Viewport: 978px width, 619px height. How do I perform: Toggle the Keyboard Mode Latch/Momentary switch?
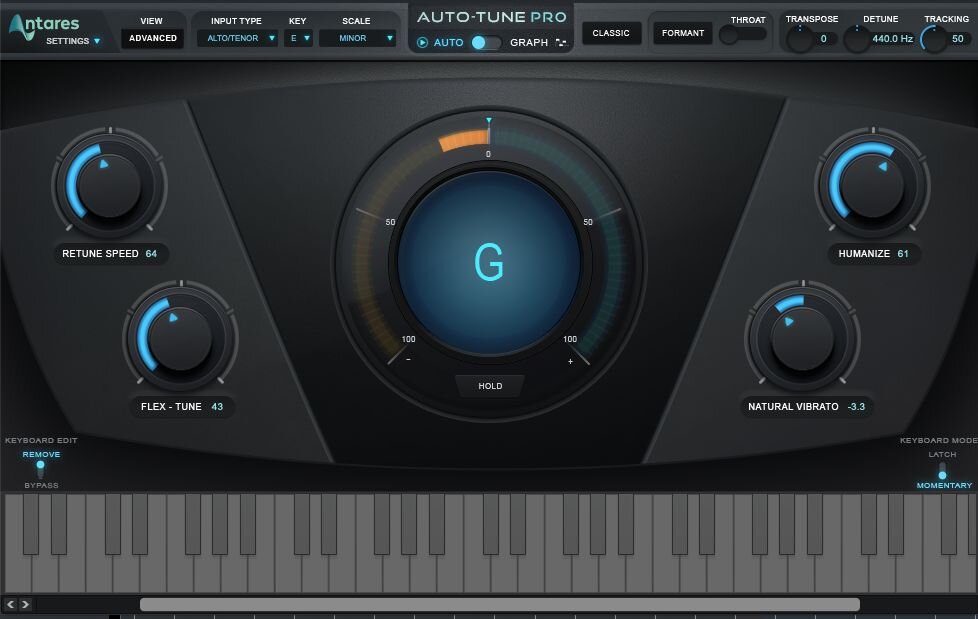pyautogui.click(x=942, y=470)
